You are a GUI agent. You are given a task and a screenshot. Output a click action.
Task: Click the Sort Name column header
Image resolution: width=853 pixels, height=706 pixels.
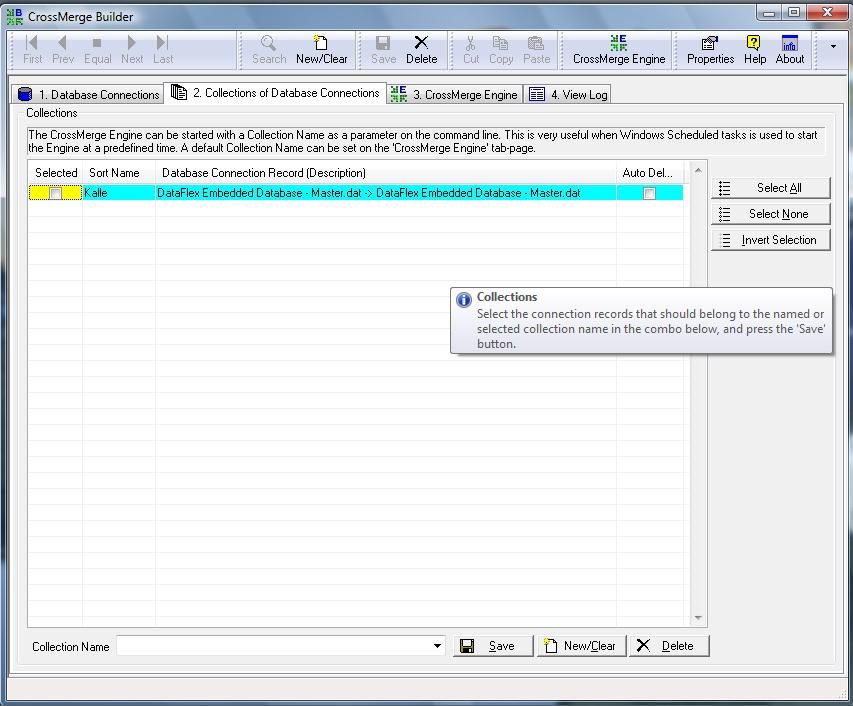(x=119, y=173)
